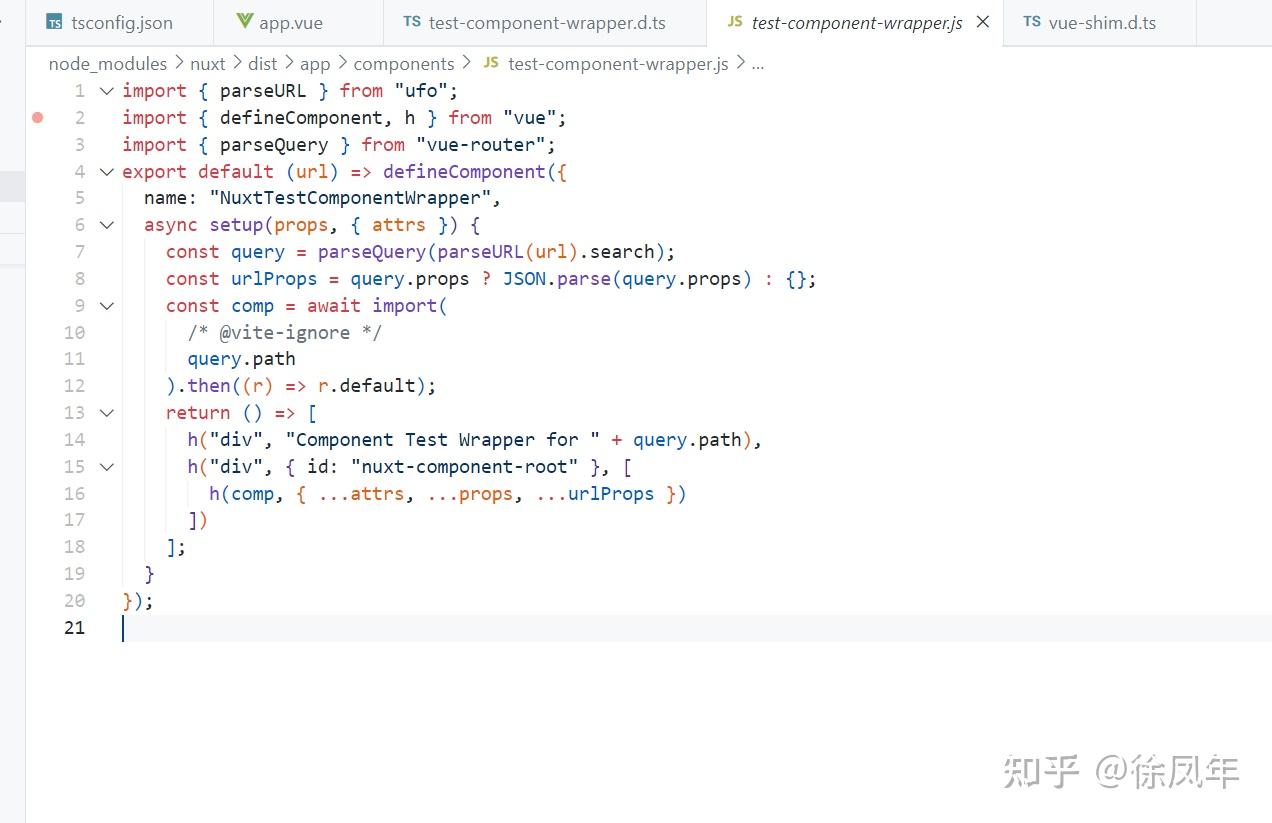Open the components breadcrumb segment
This screenshot has width=1272, height=823.
pyautogui.click(x=404, y=64)
